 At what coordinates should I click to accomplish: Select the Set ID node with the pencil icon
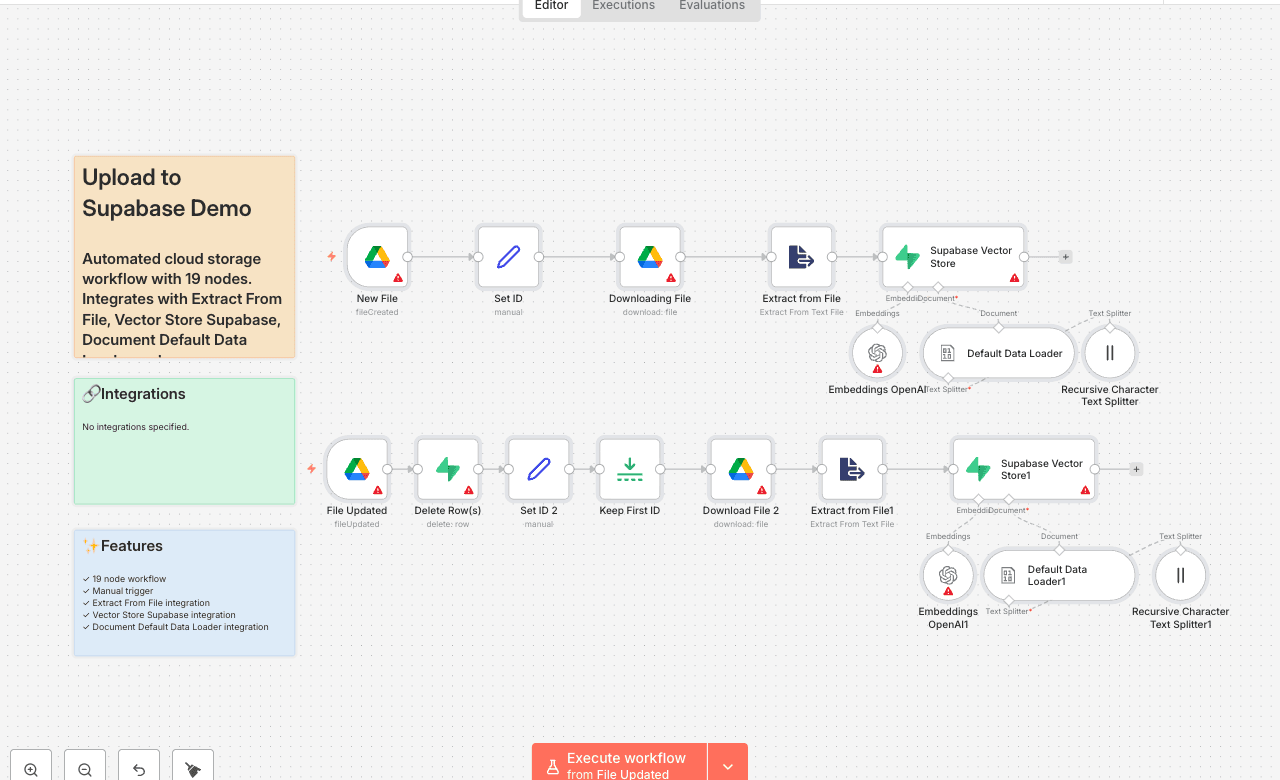coord(508,257)
